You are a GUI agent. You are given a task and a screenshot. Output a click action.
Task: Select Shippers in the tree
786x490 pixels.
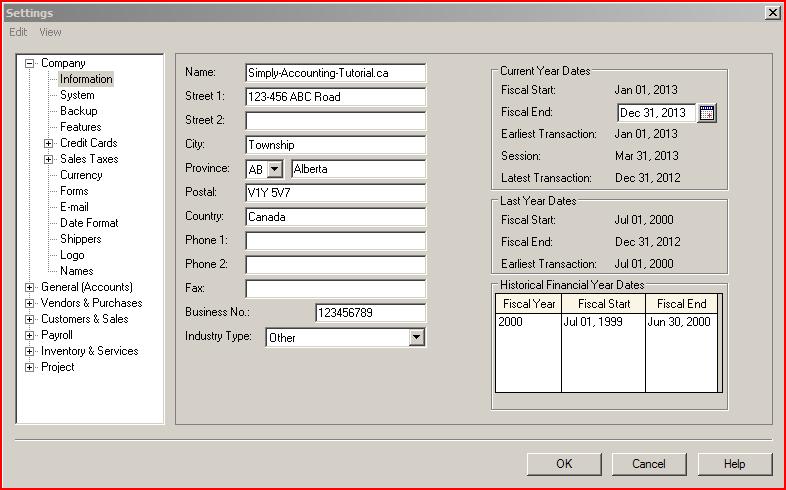point(81,239)
